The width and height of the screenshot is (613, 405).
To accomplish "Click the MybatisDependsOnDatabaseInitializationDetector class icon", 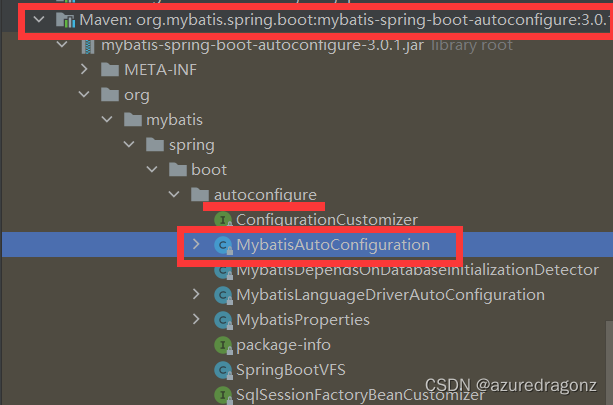I will coord(224,270).
